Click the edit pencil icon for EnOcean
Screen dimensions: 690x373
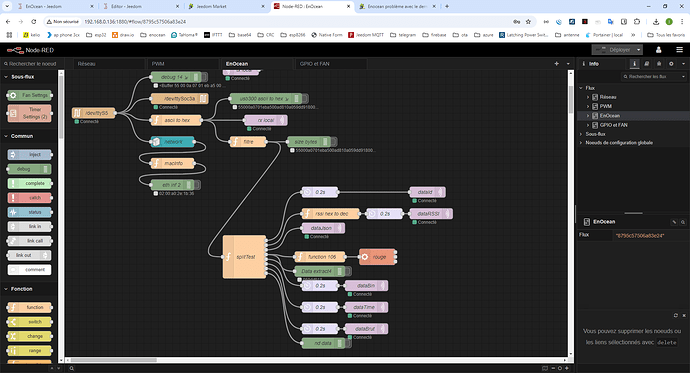coord(674,222)
